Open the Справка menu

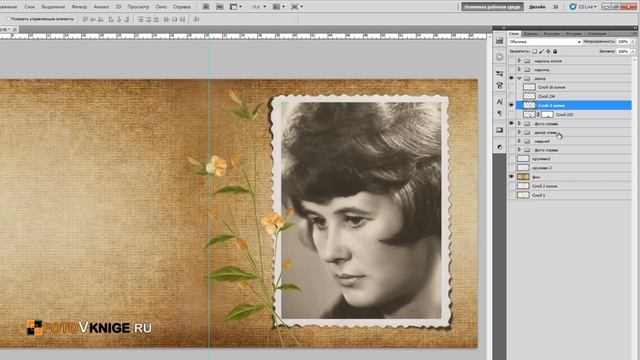pyautogui.click(x=182, y=7)
